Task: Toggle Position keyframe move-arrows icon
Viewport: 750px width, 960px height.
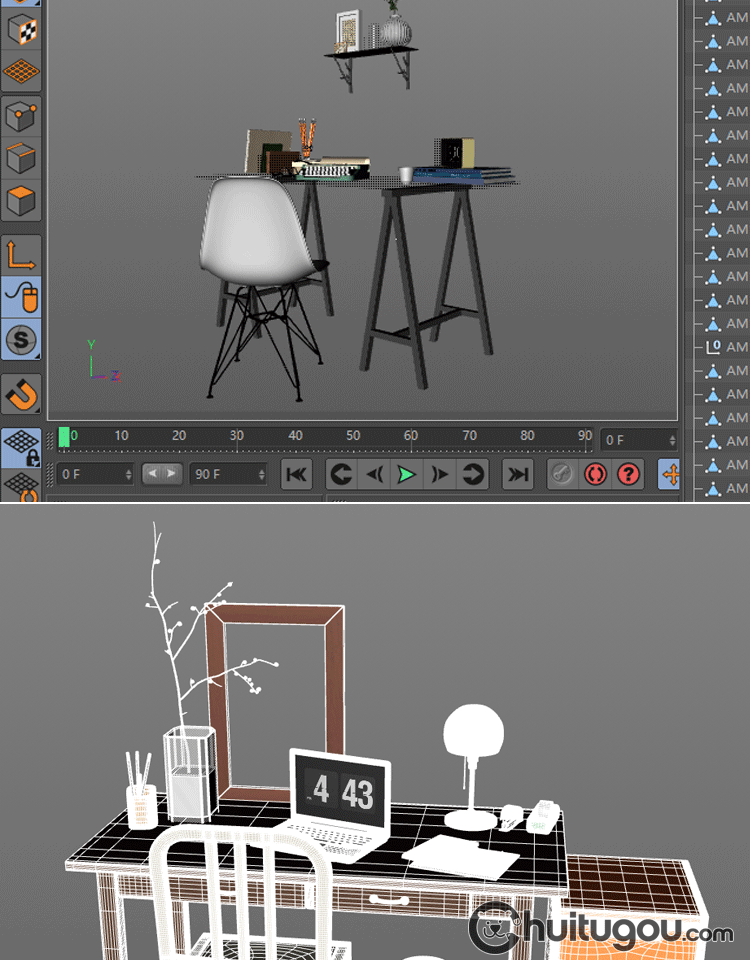Action: (x=670, y=474)
